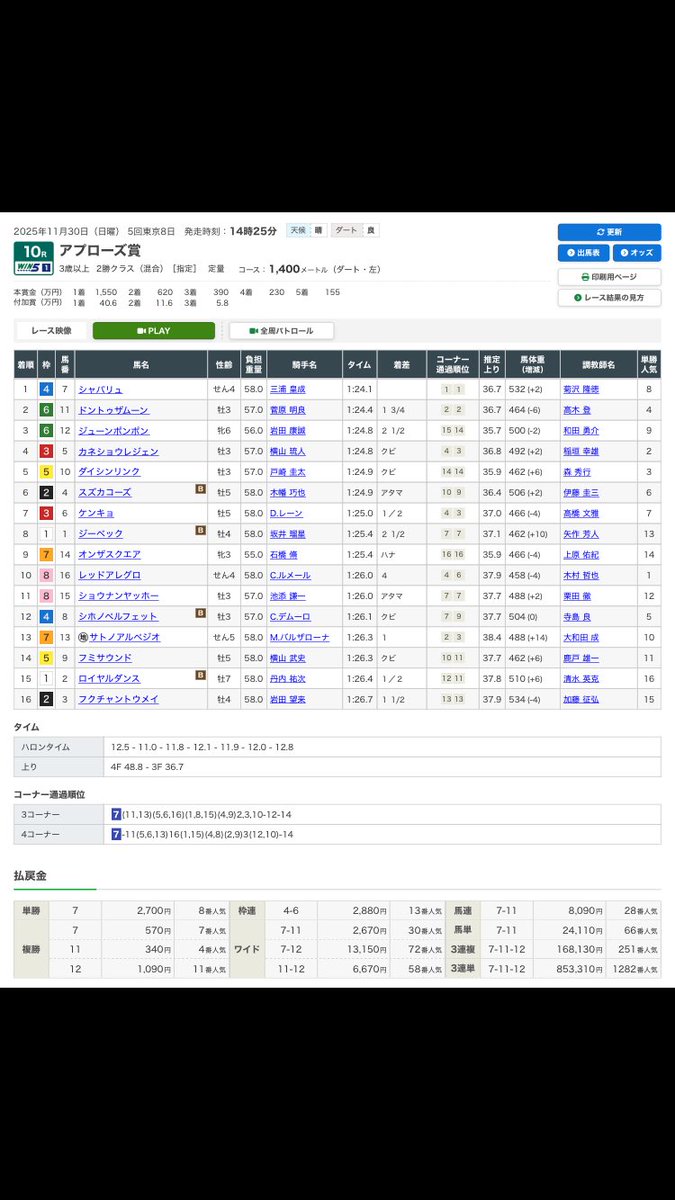Click the 更新 refresh button
675x1200 pixels.
pyautogui.click(x=609, y=232)
